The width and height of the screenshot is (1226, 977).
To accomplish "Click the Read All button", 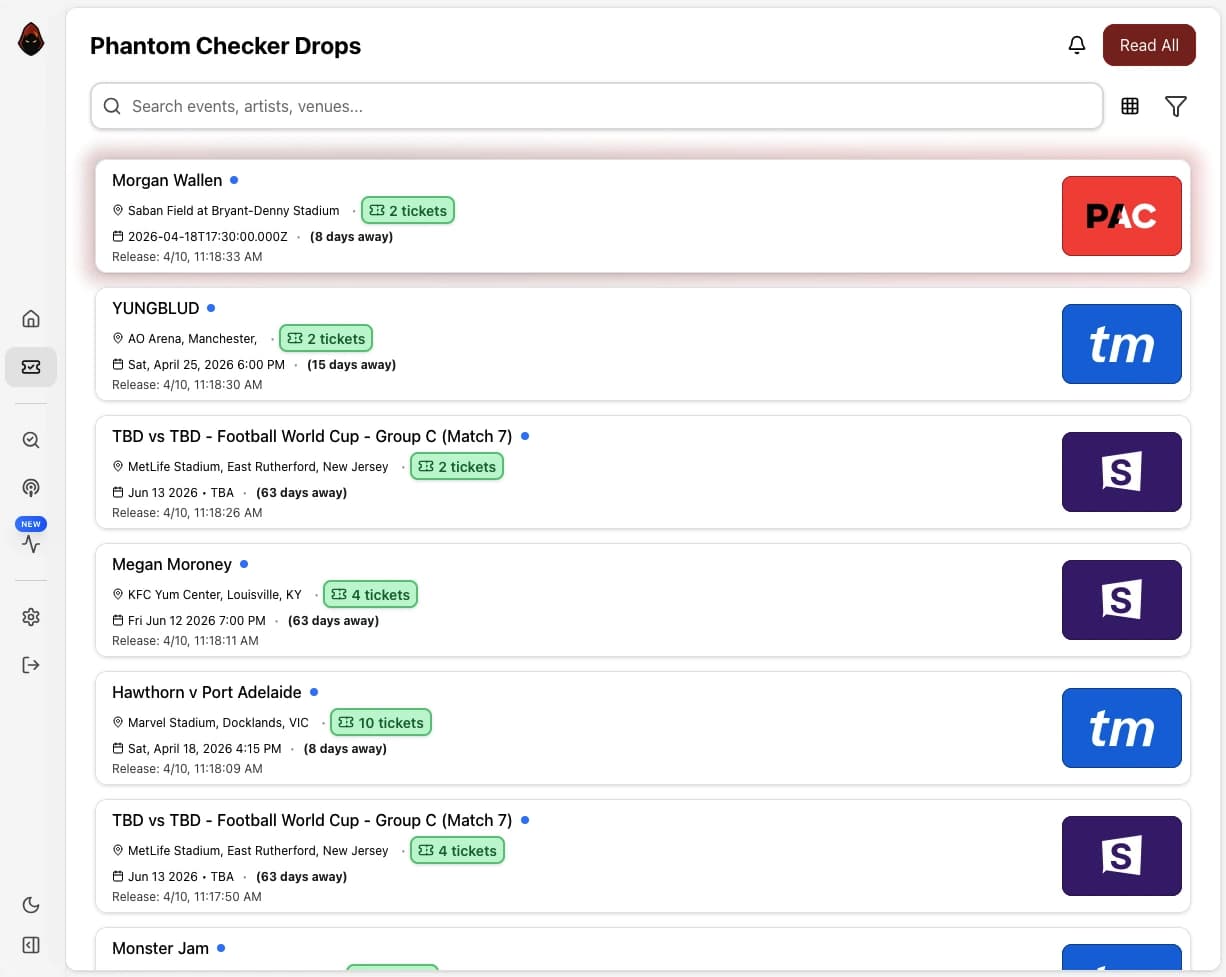I will [1149, 44].
